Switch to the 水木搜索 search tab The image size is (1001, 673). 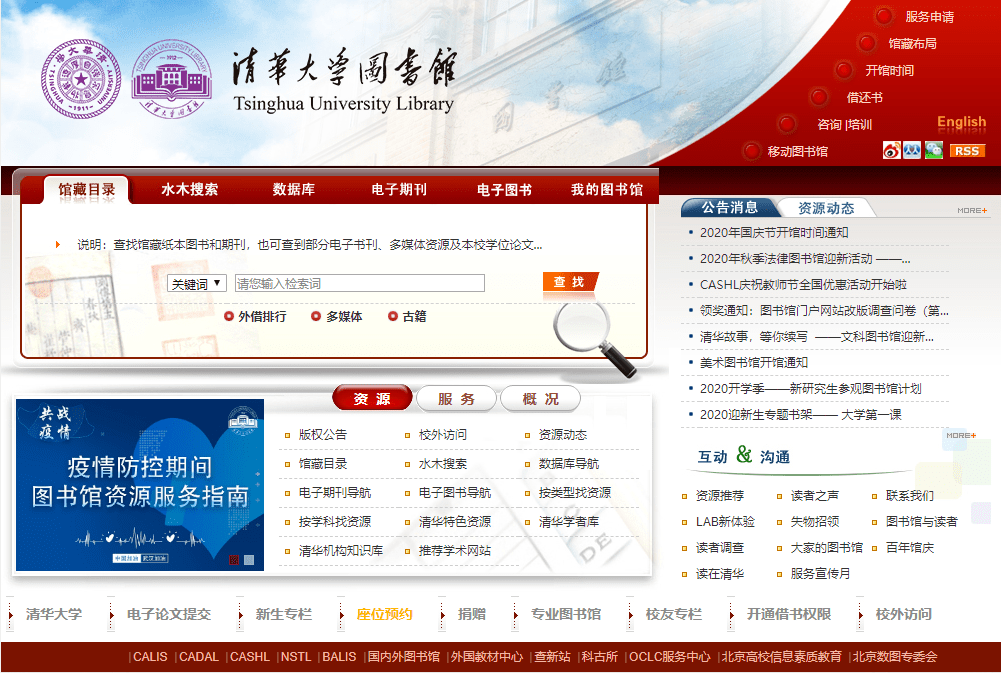(190, 190)
